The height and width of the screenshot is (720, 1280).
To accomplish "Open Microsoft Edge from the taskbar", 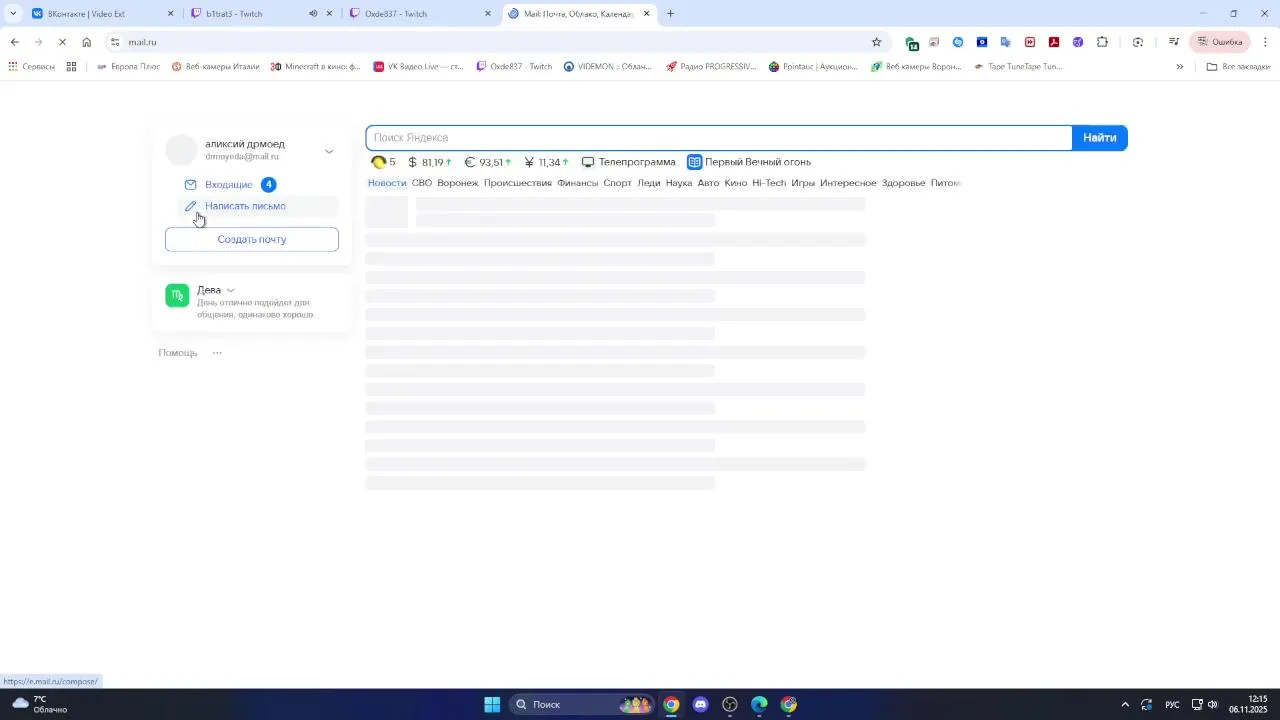I will point(759,704).
